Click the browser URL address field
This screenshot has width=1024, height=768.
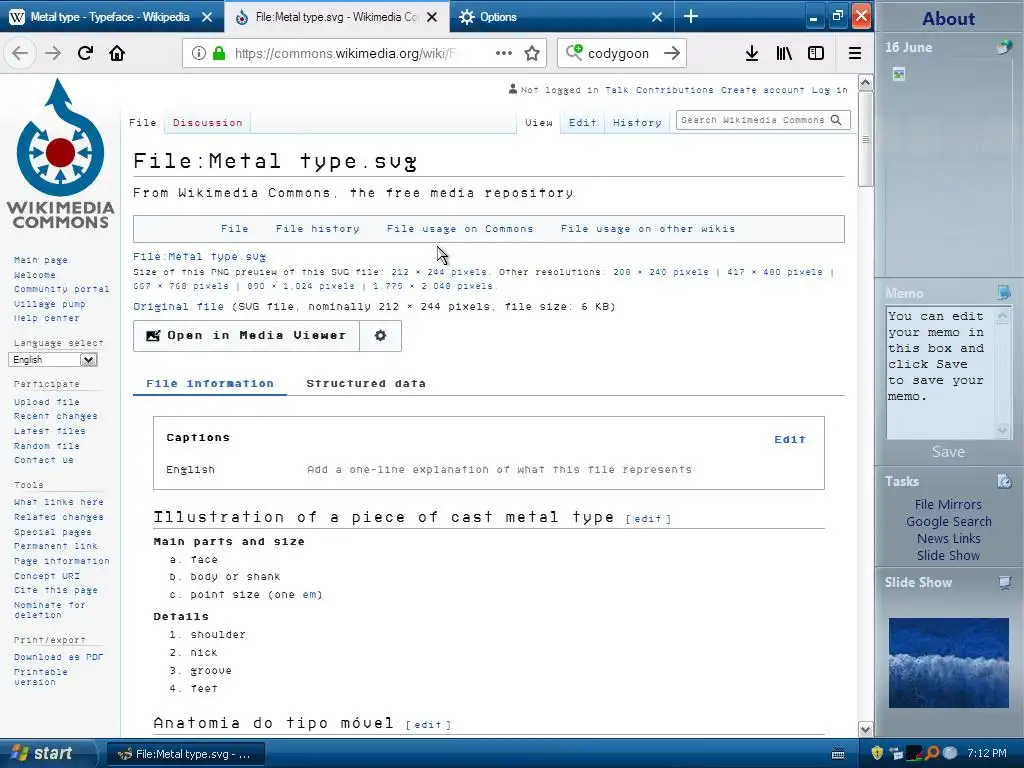pyautogui.click(x=346, y=53)
